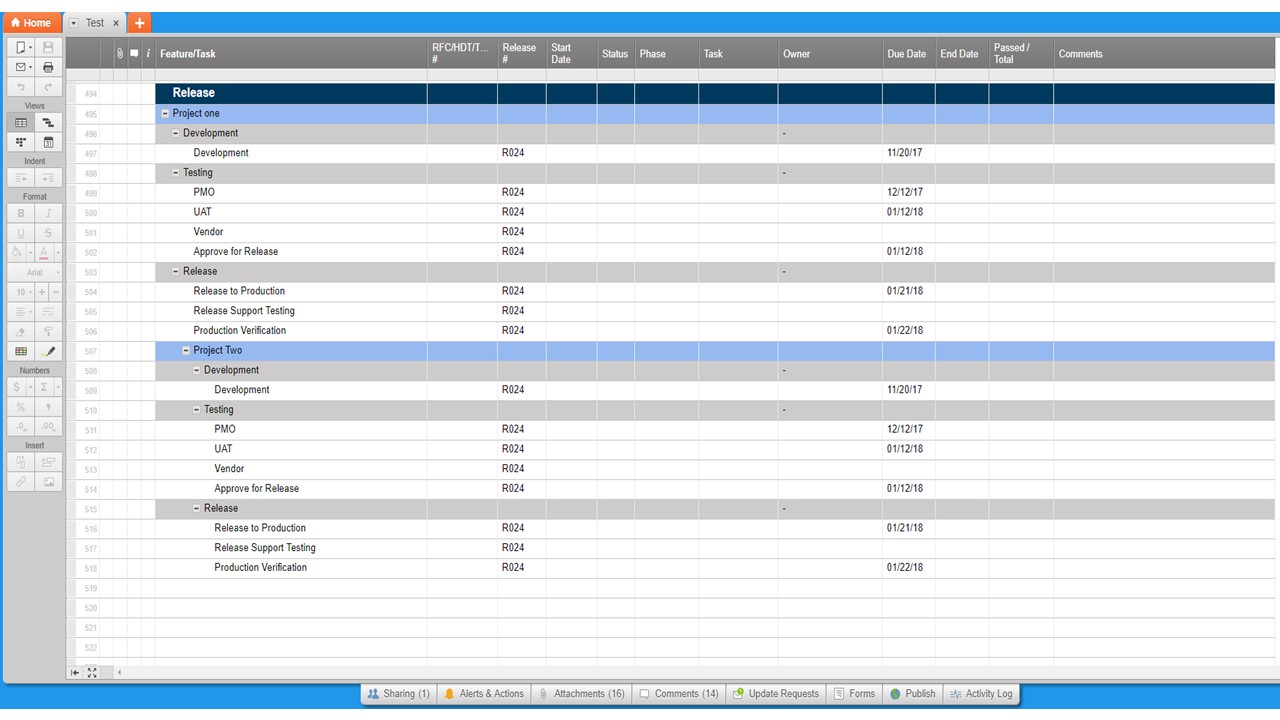
Task: Apply thousands separator comma icon
Action: point(48,407)
